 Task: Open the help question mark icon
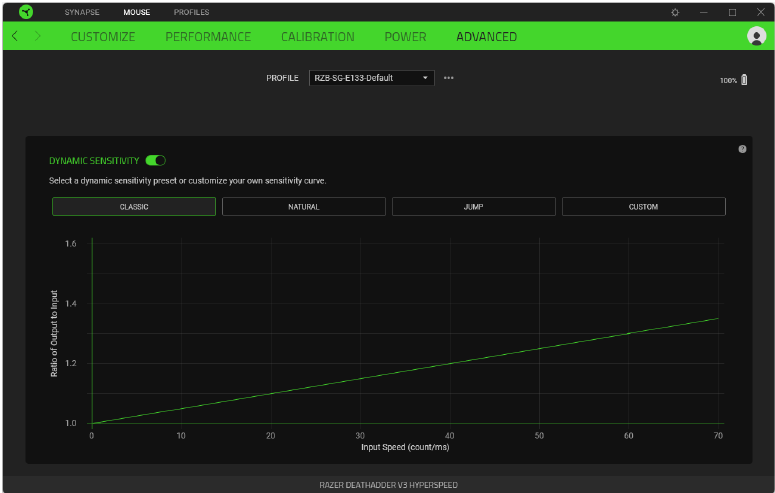[x=742, y=149]
